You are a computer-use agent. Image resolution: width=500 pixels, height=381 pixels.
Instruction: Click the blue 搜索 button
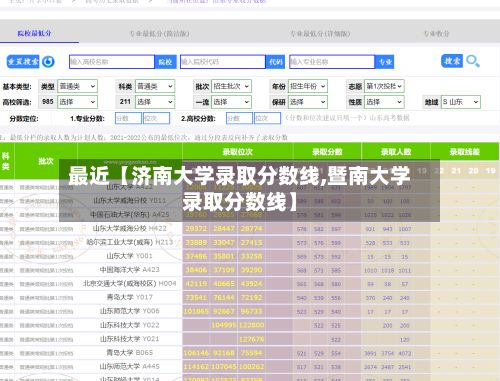[x=452, y=61]
